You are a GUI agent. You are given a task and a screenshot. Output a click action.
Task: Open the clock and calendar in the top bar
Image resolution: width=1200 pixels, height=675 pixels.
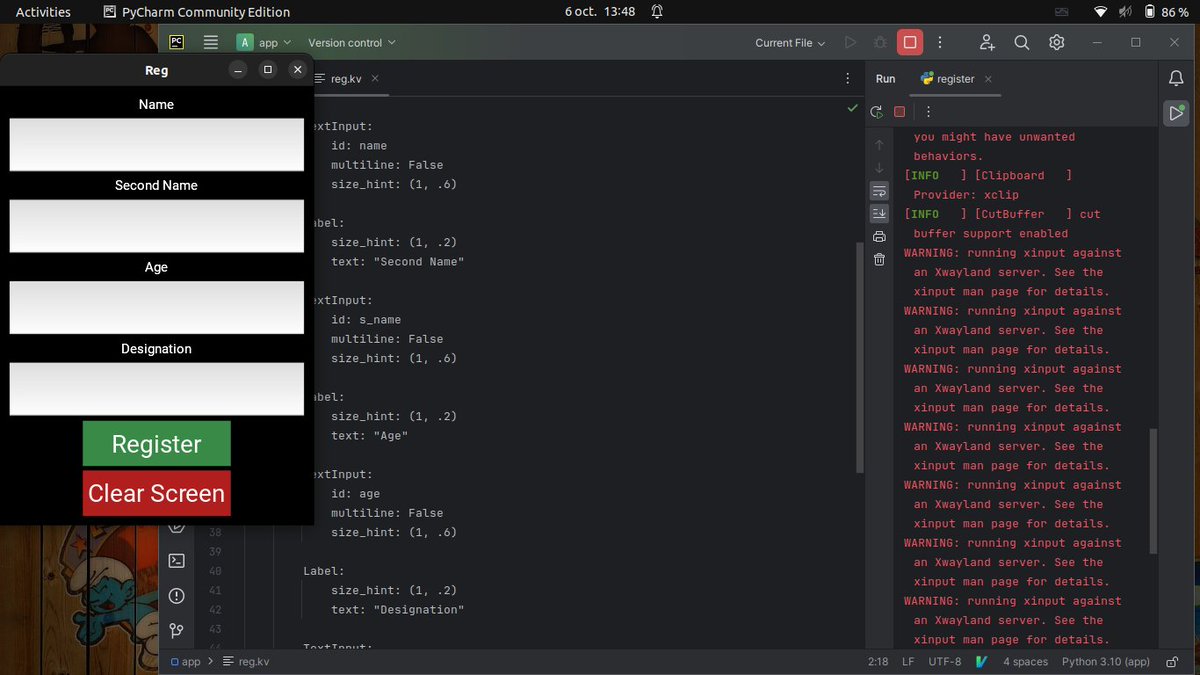[x=600, y=12]
